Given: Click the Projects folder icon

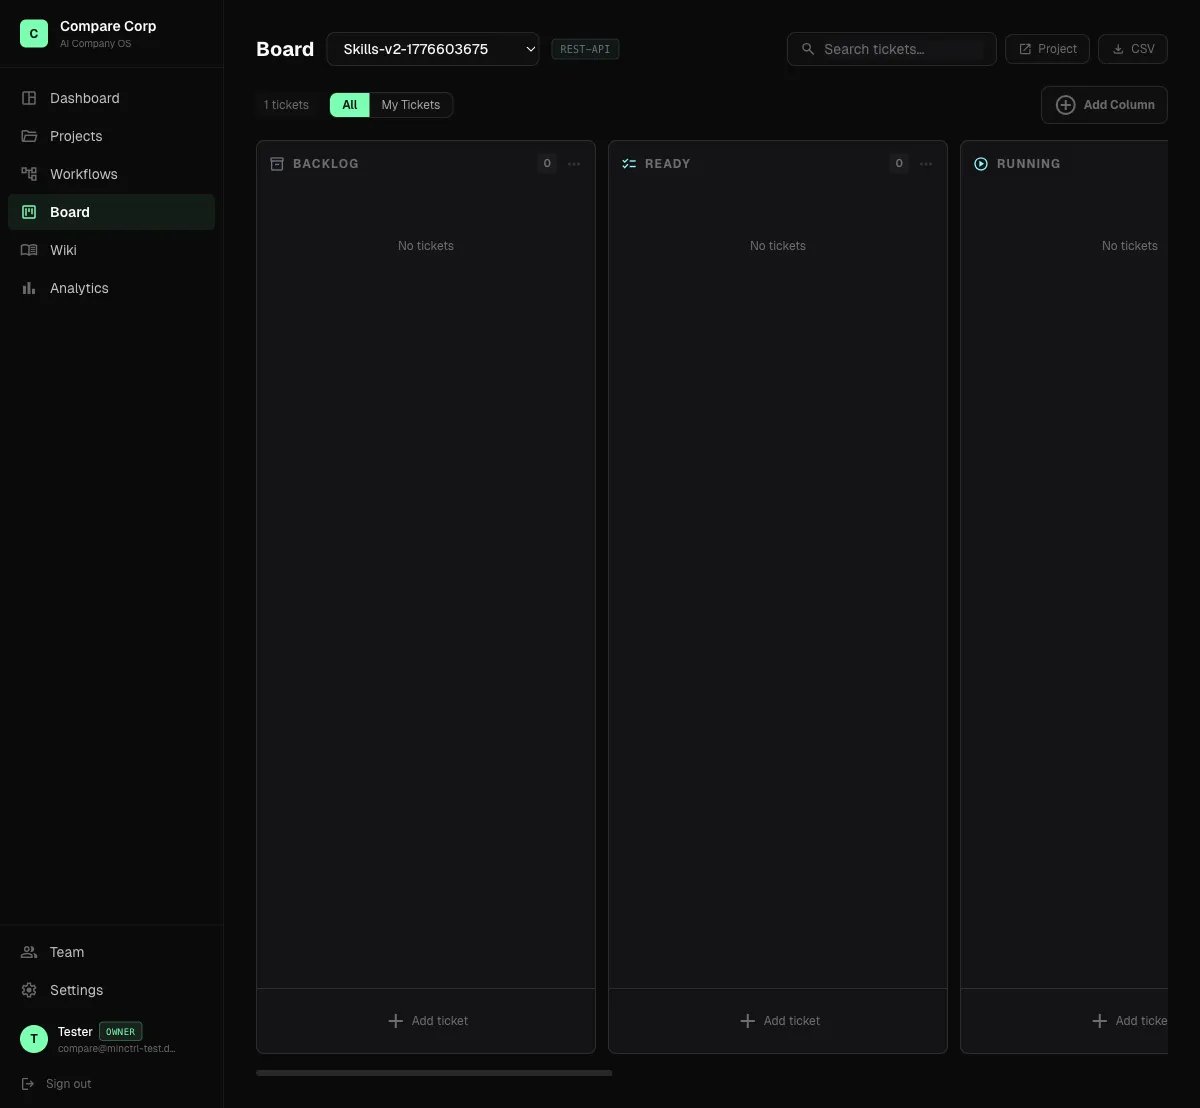Looking at the screenshot, I should (x=29, y=136).
